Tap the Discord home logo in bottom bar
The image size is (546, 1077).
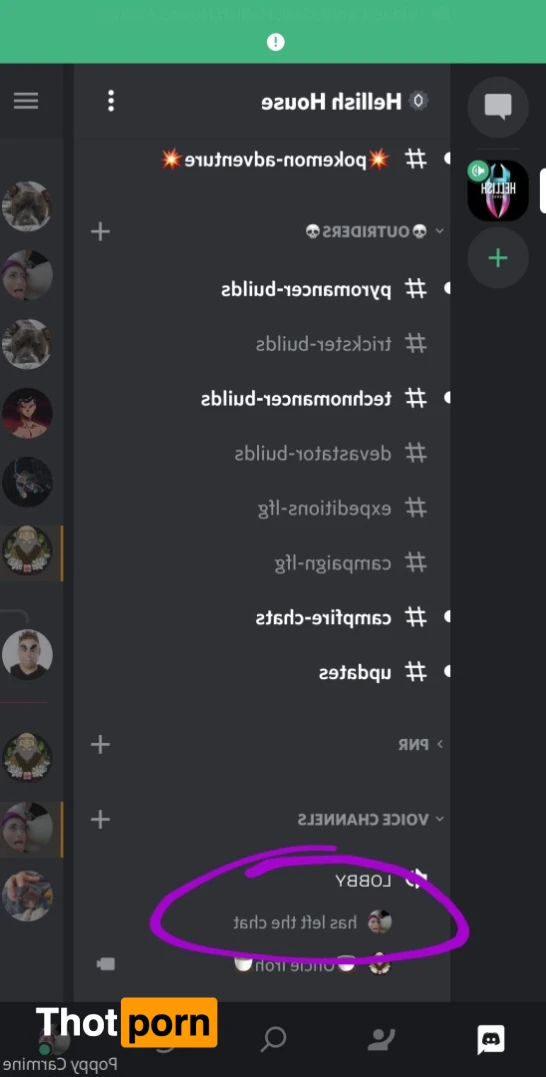pyautogui.click(x=491, y=1039)
